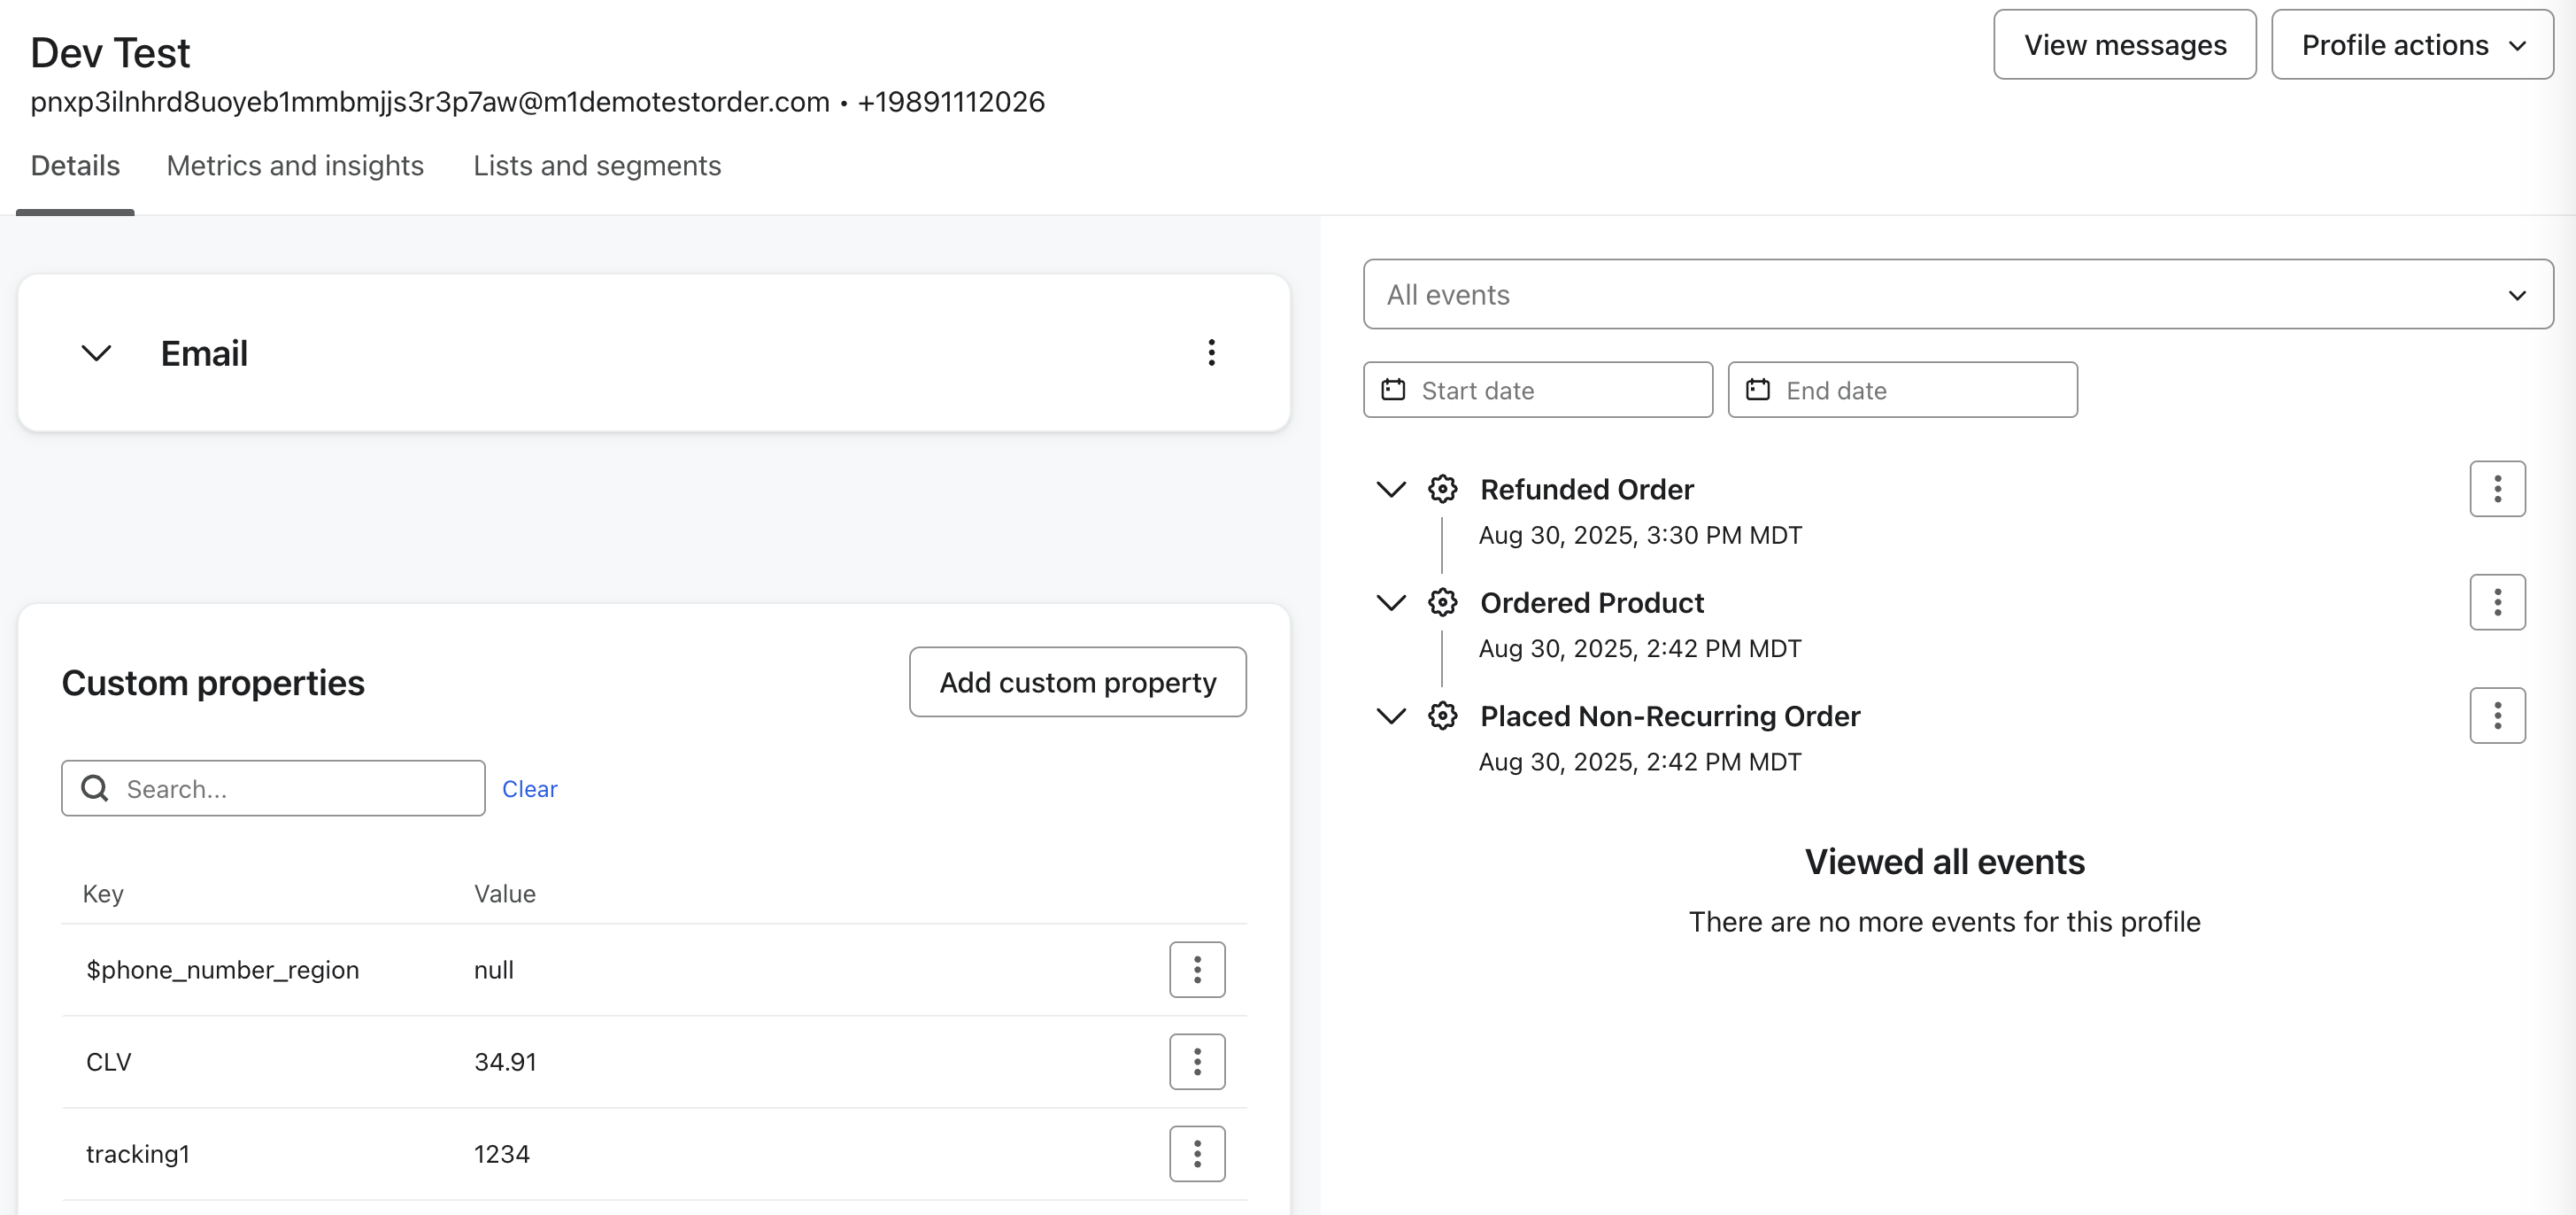The width and height of the screenshot is (2576, 1215).
Task: Click the Value column header
Action: point(505,893)
